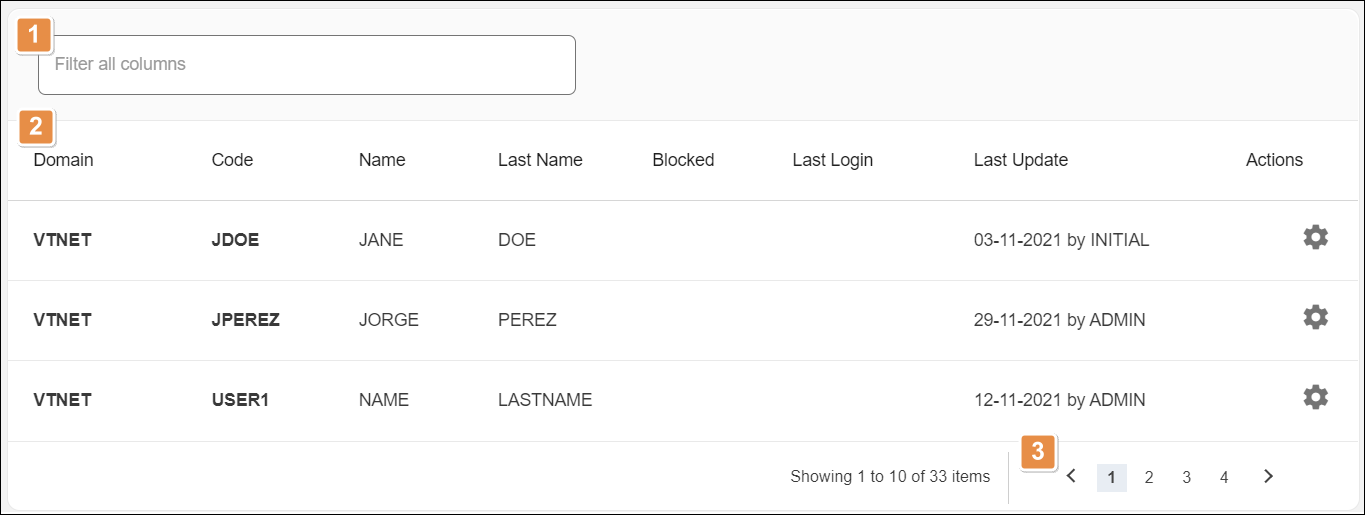Jump to page 4 of results

[1224, 478]
